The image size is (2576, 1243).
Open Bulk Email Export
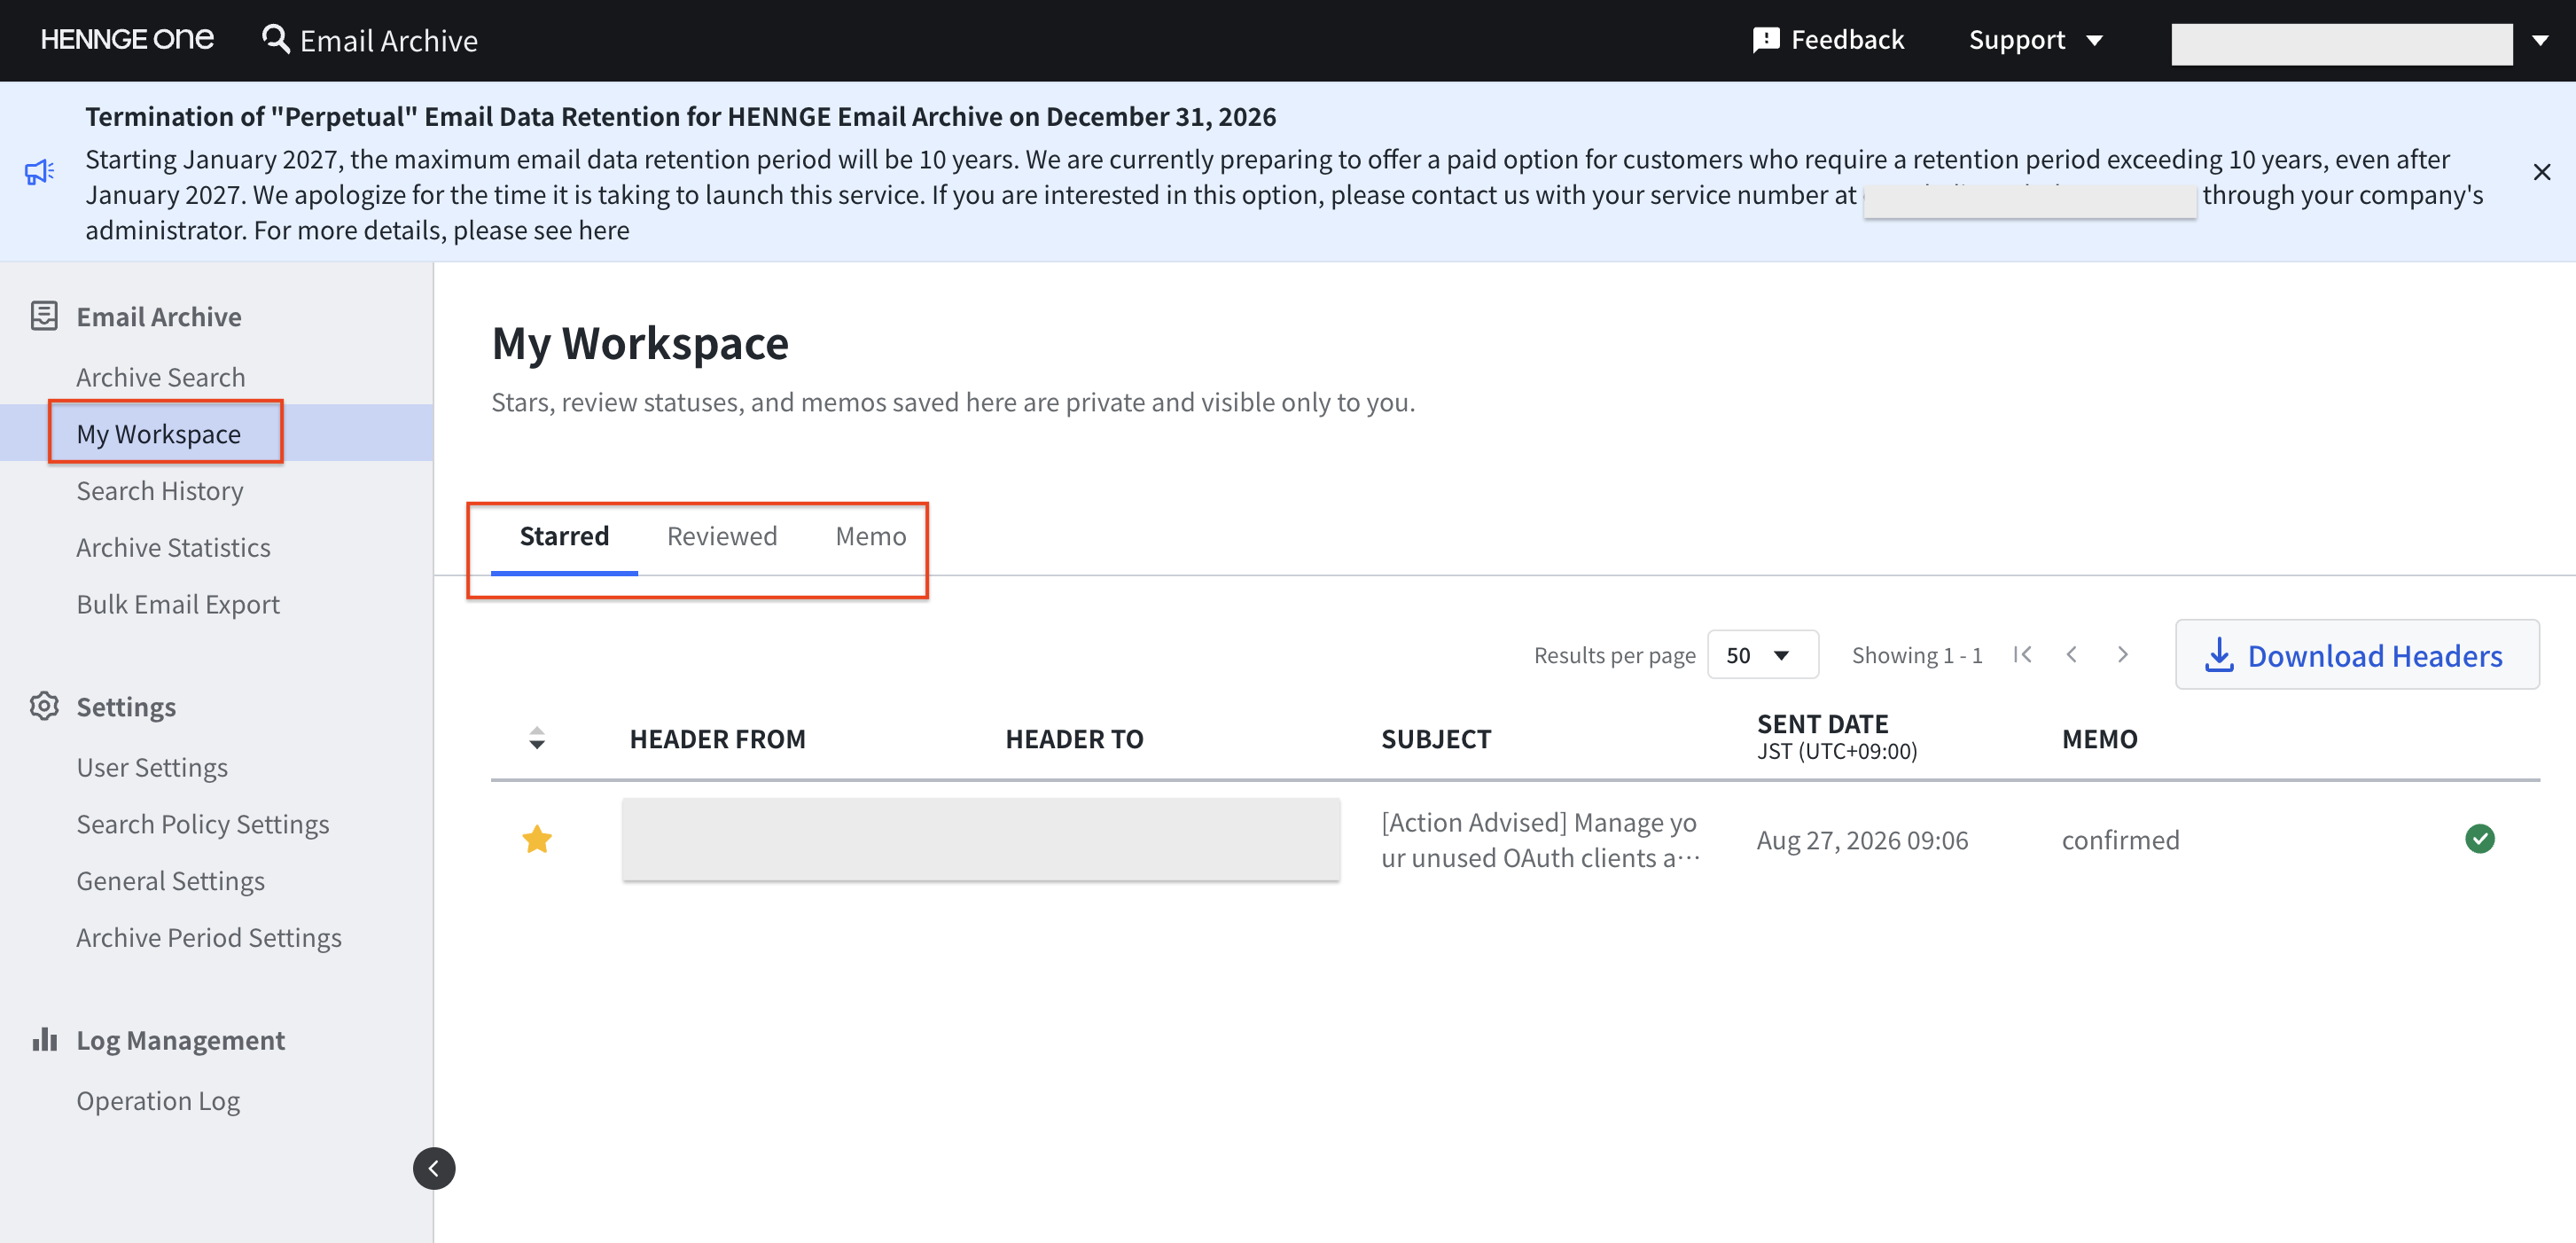178,604
